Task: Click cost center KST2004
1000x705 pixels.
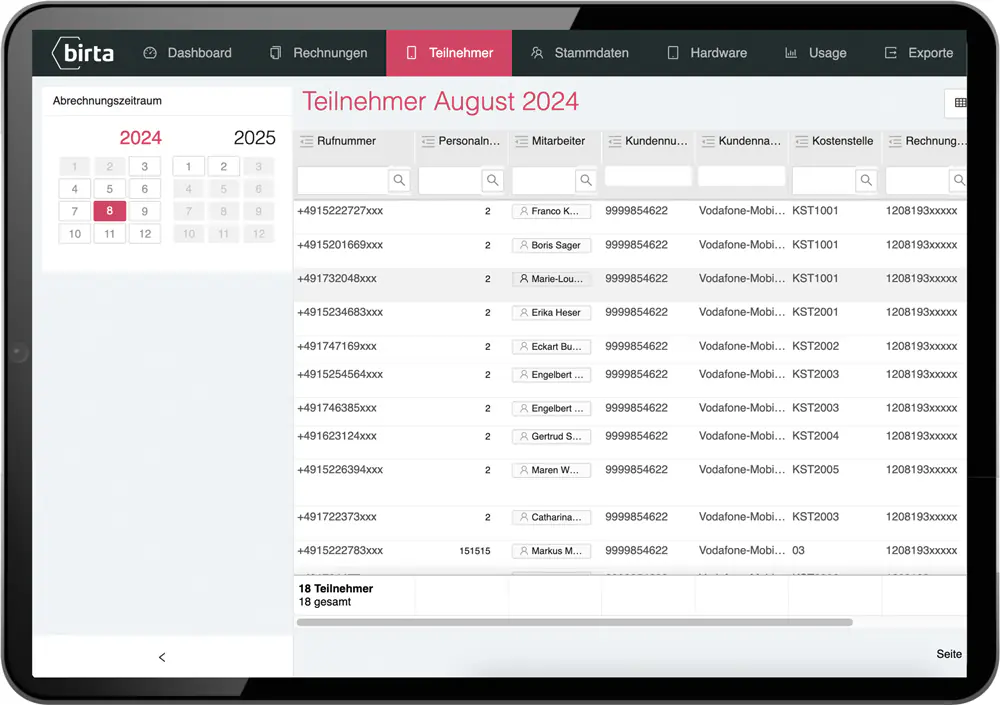Action: [x=815, y=436]
